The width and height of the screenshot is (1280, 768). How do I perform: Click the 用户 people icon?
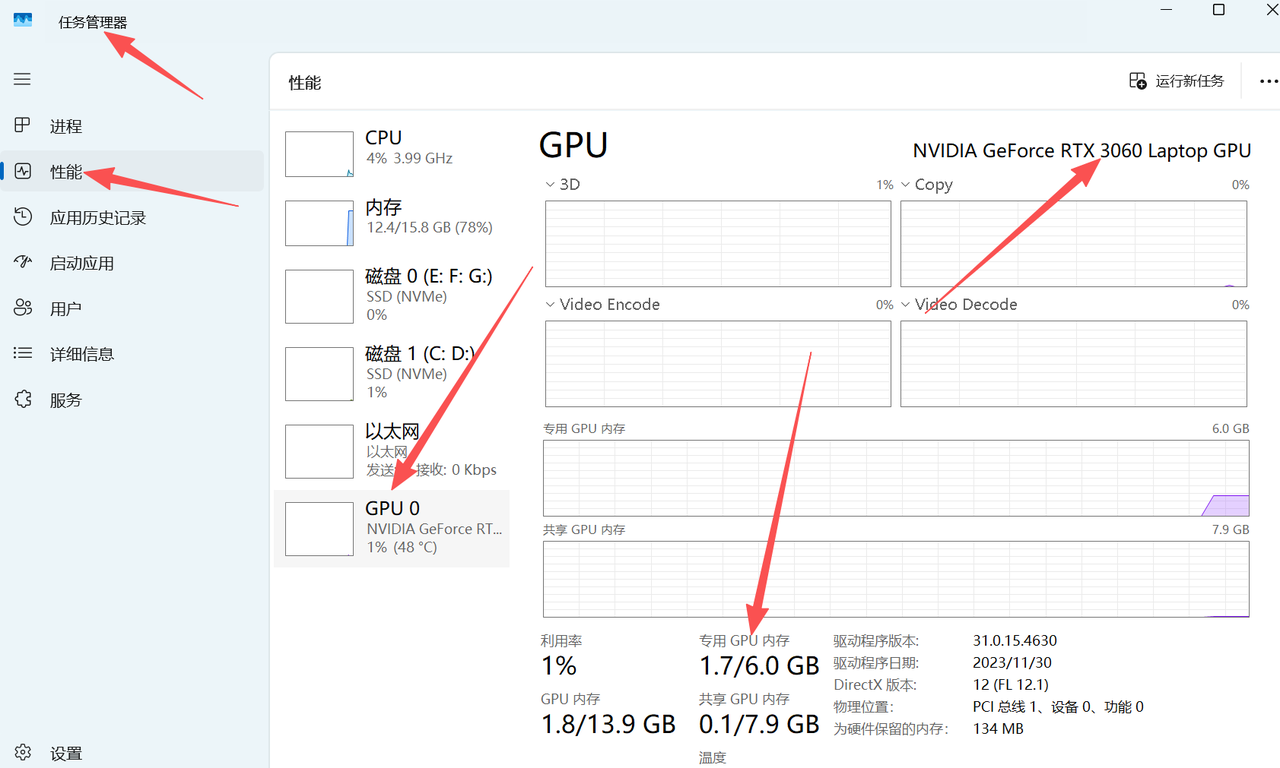tap(22, 308)
